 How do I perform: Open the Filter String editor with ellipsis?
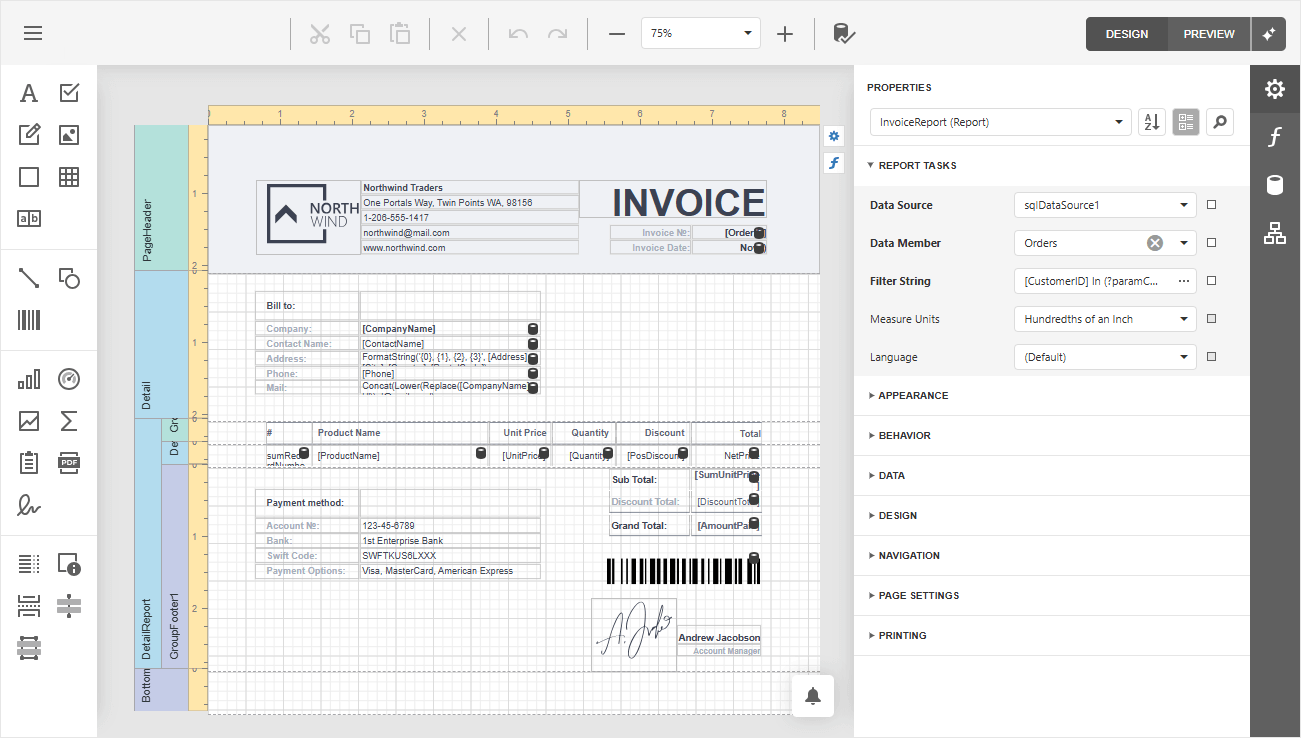1183,281
